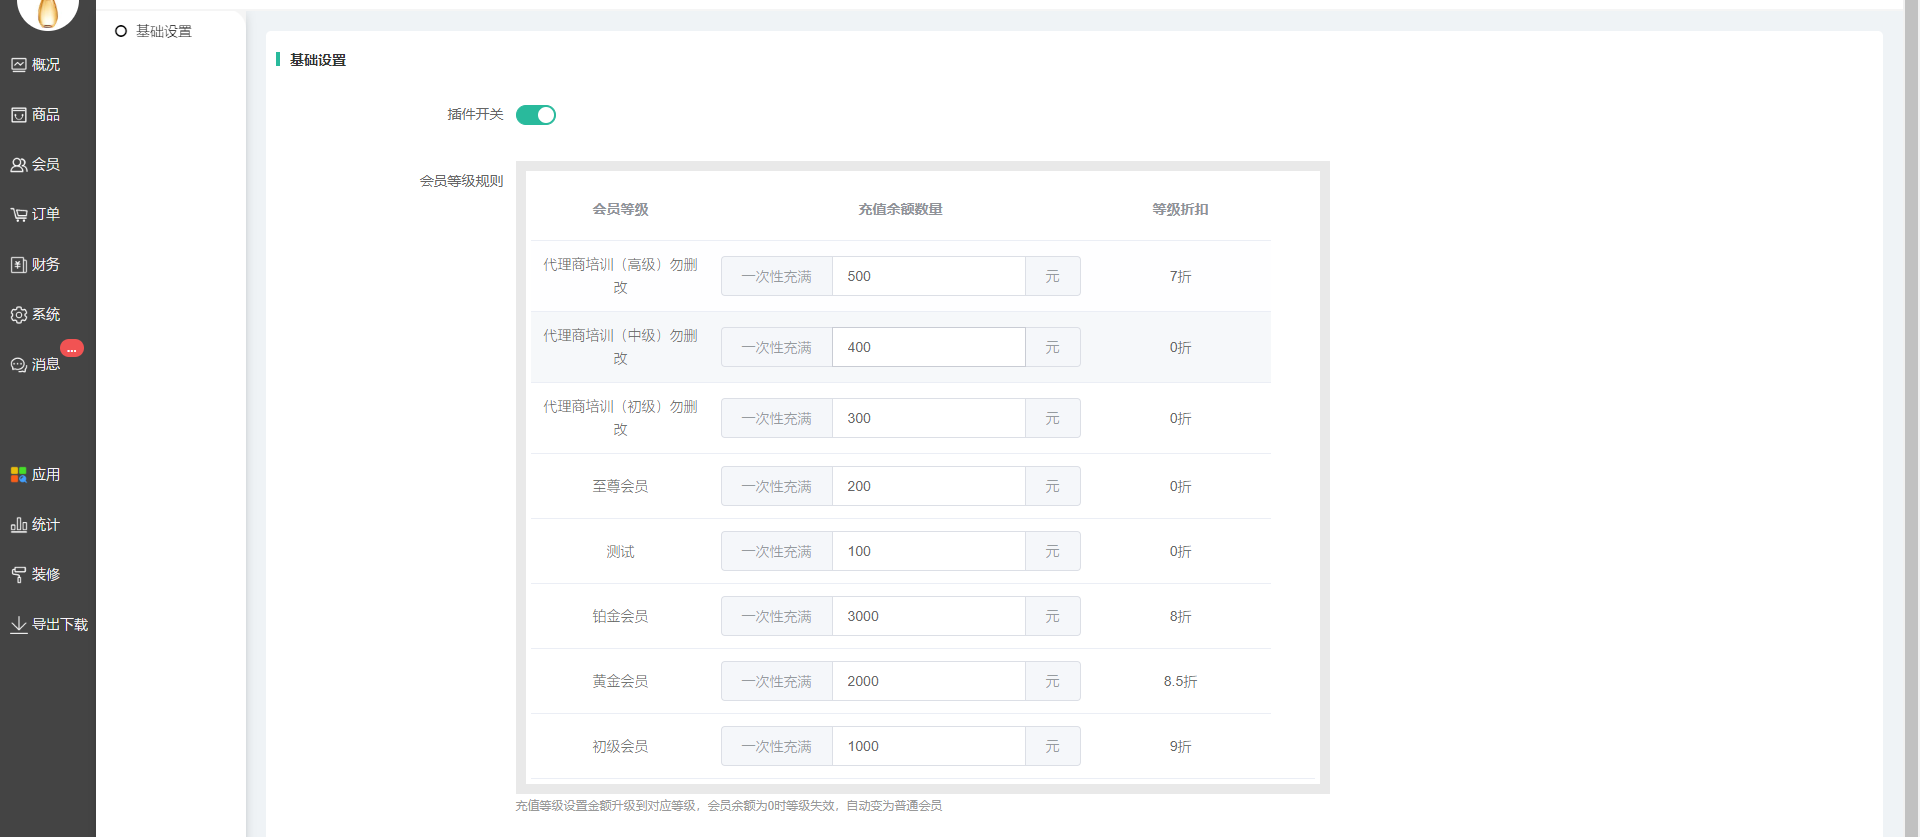The image size is (1920, 837).
Task: Open the 应用 apps grid icon
Action: 19,475
